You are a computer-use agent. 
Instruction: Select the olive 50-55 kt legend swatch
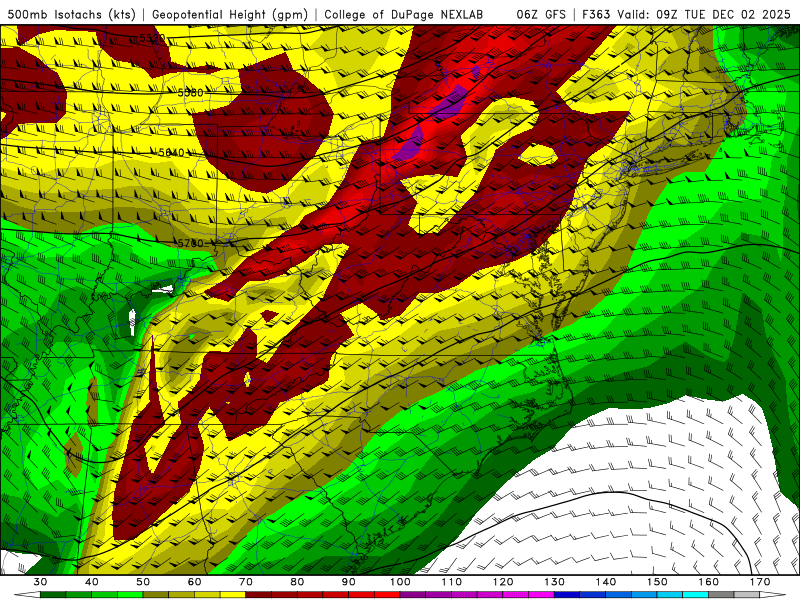point(156,595)
